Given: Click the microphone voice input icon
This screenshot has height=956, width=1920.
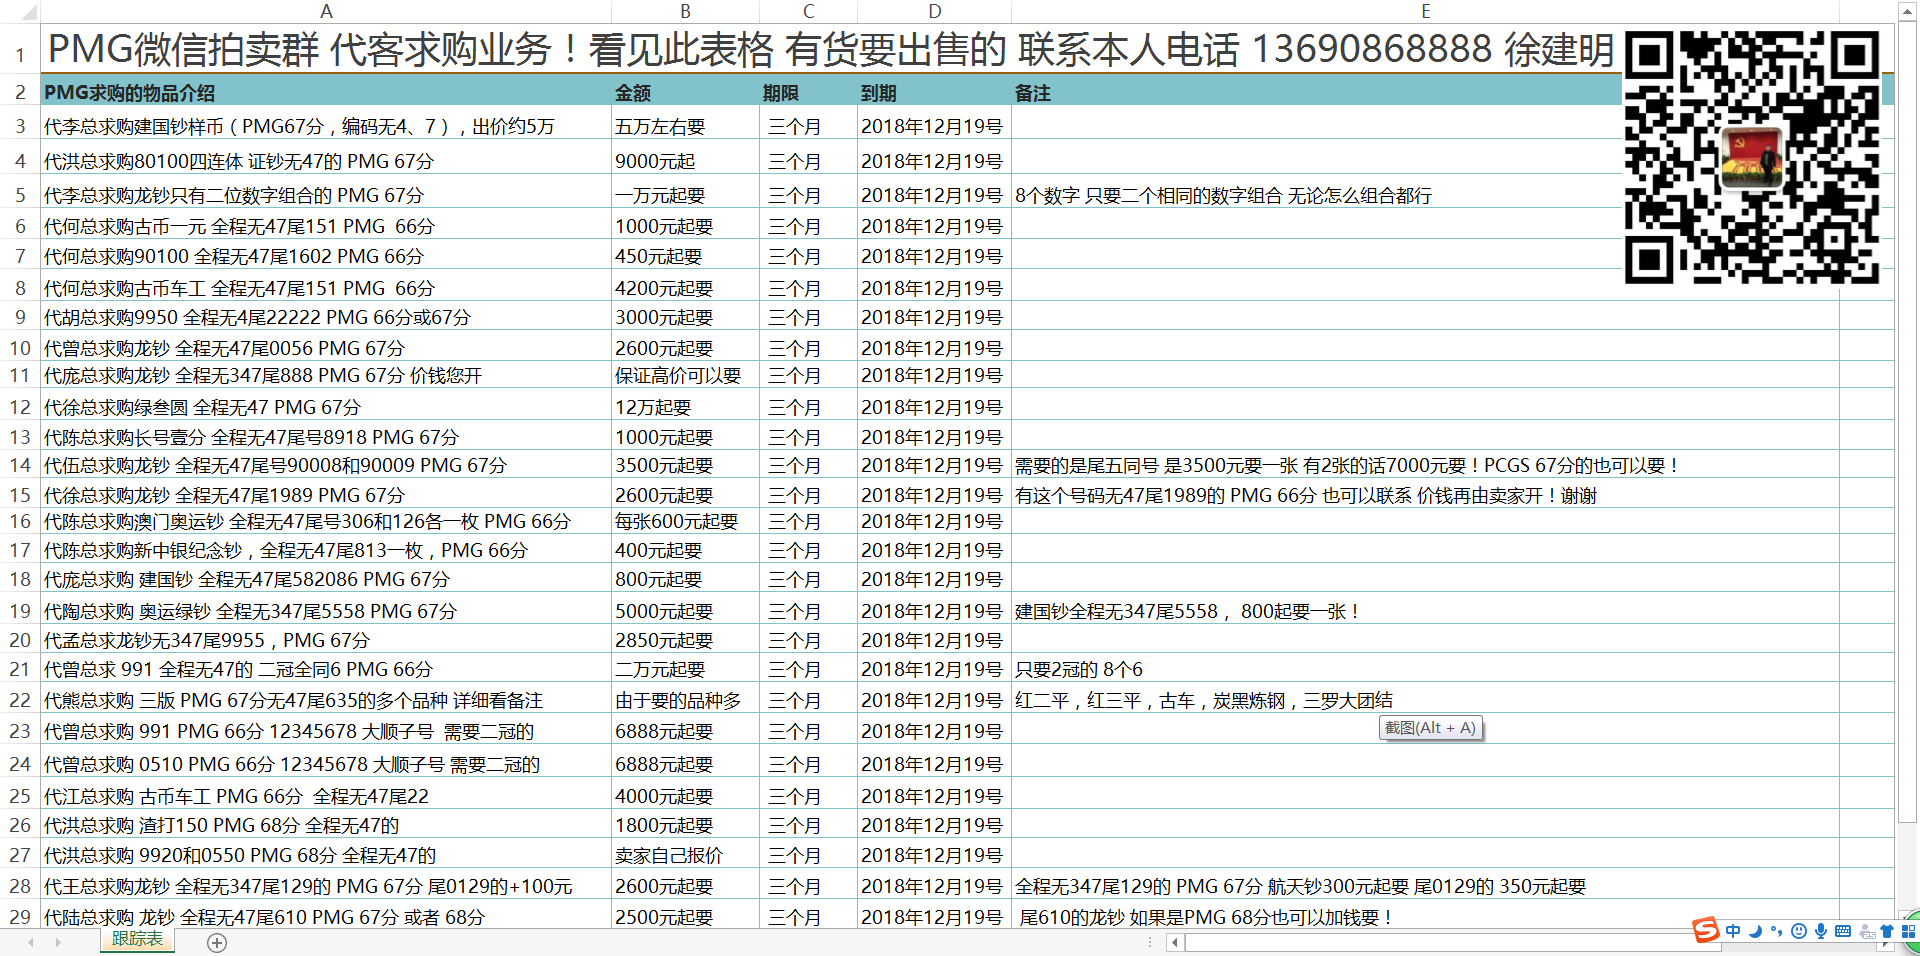Looking at the screenshot, I should pyautogui.click(x=1821, y=931).
